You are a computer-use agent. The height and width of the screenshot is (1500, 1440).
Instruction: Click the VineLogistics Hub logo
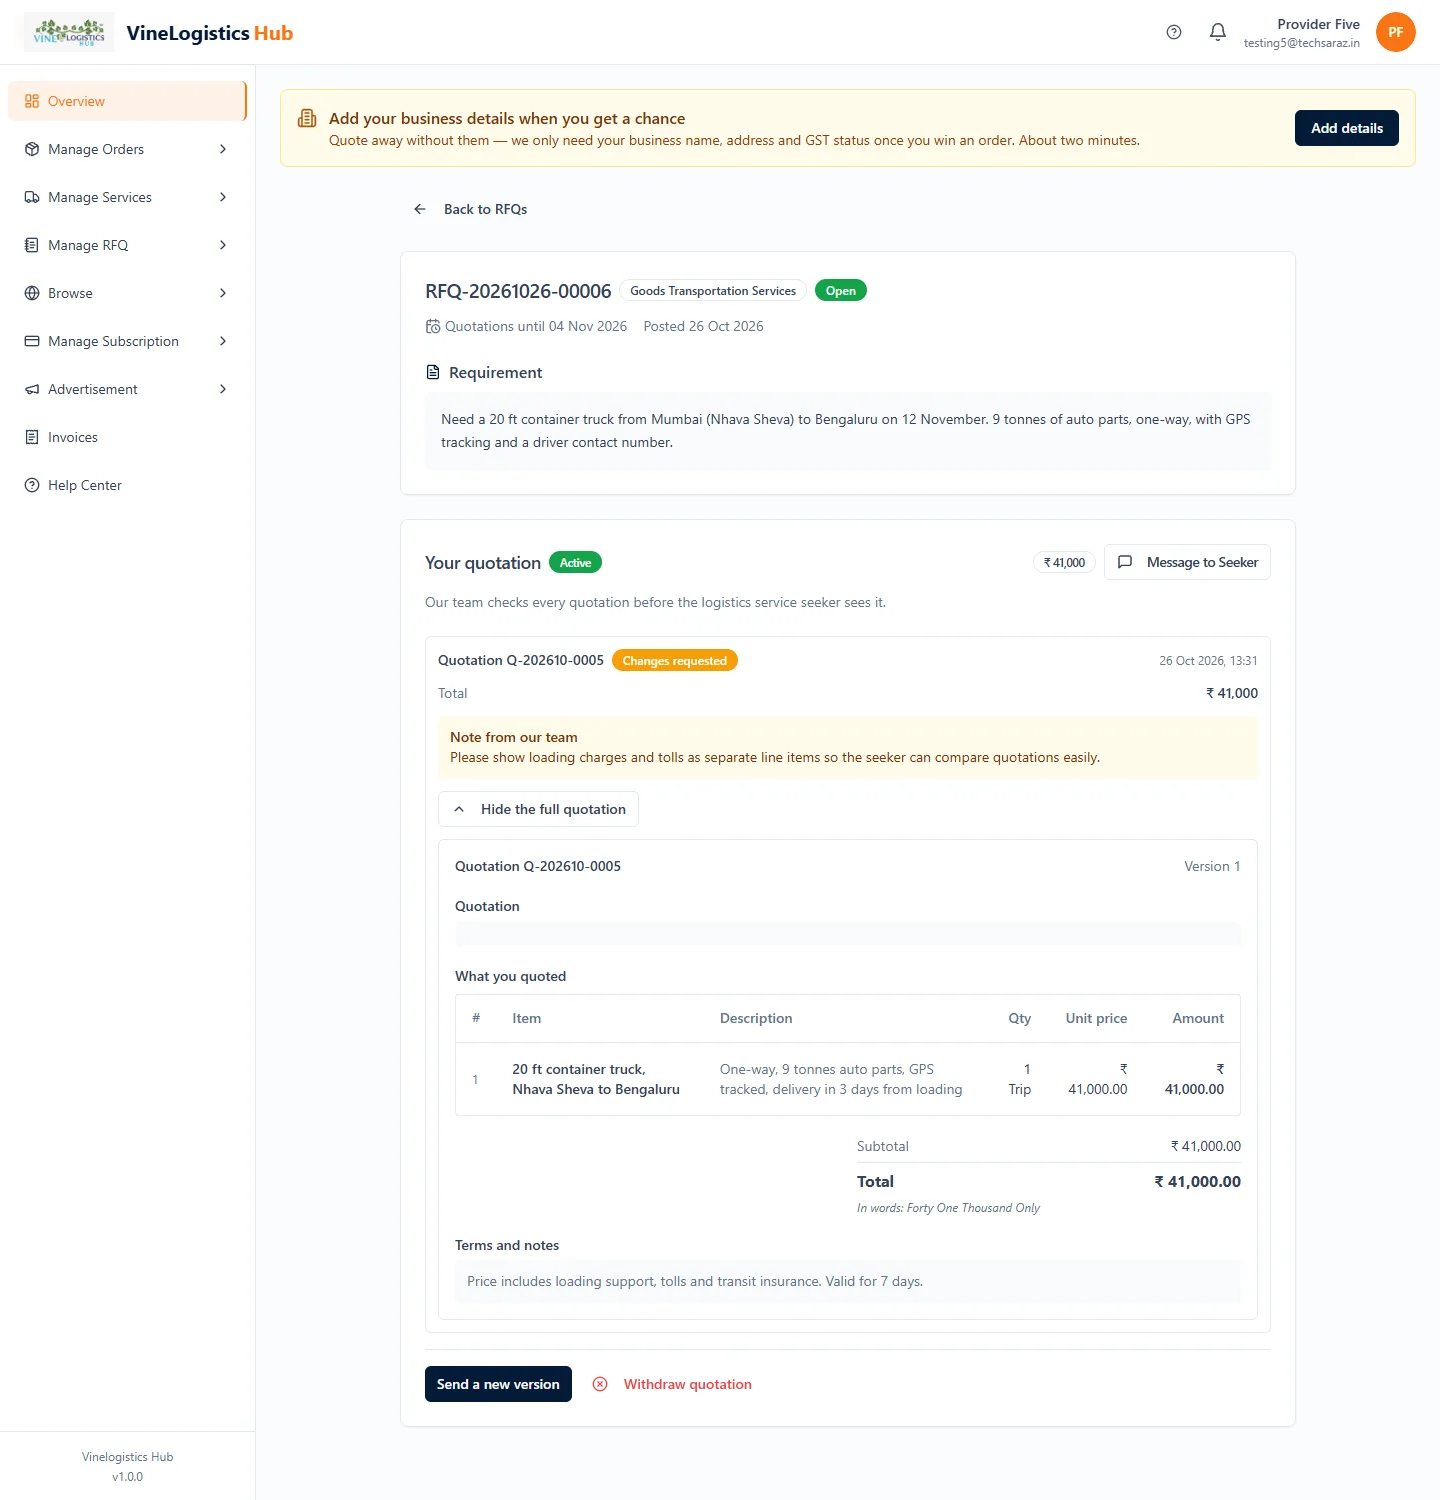coord(69,32)
